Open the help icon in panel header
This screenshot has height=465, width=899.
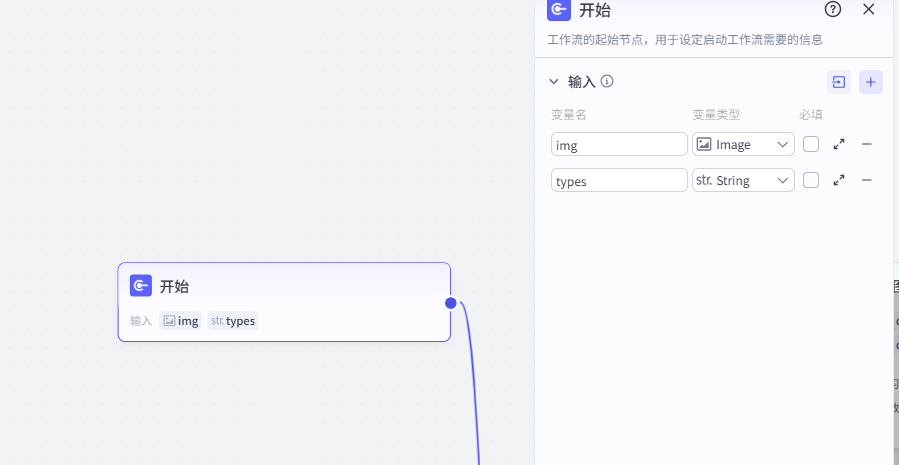(x=832, y=9)
